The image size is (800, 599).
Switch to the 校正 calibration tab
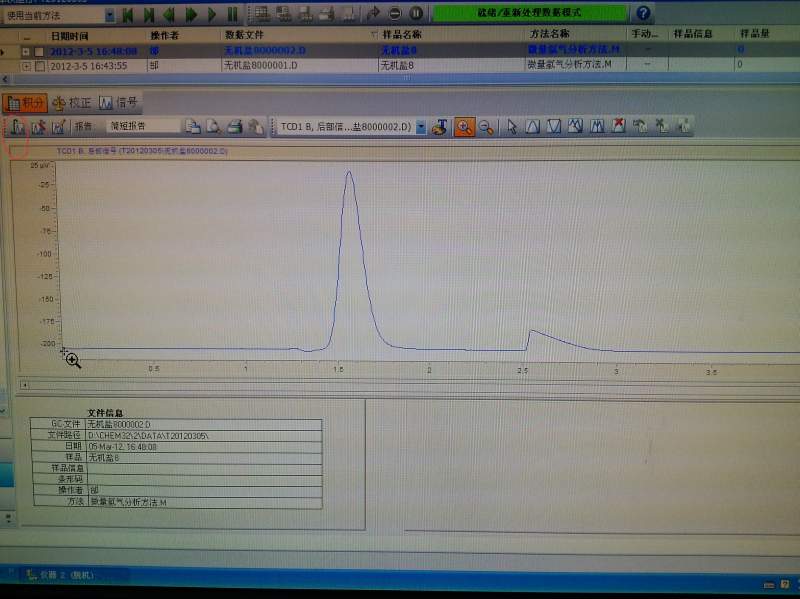pyautogui.click(x=72, y=103)
